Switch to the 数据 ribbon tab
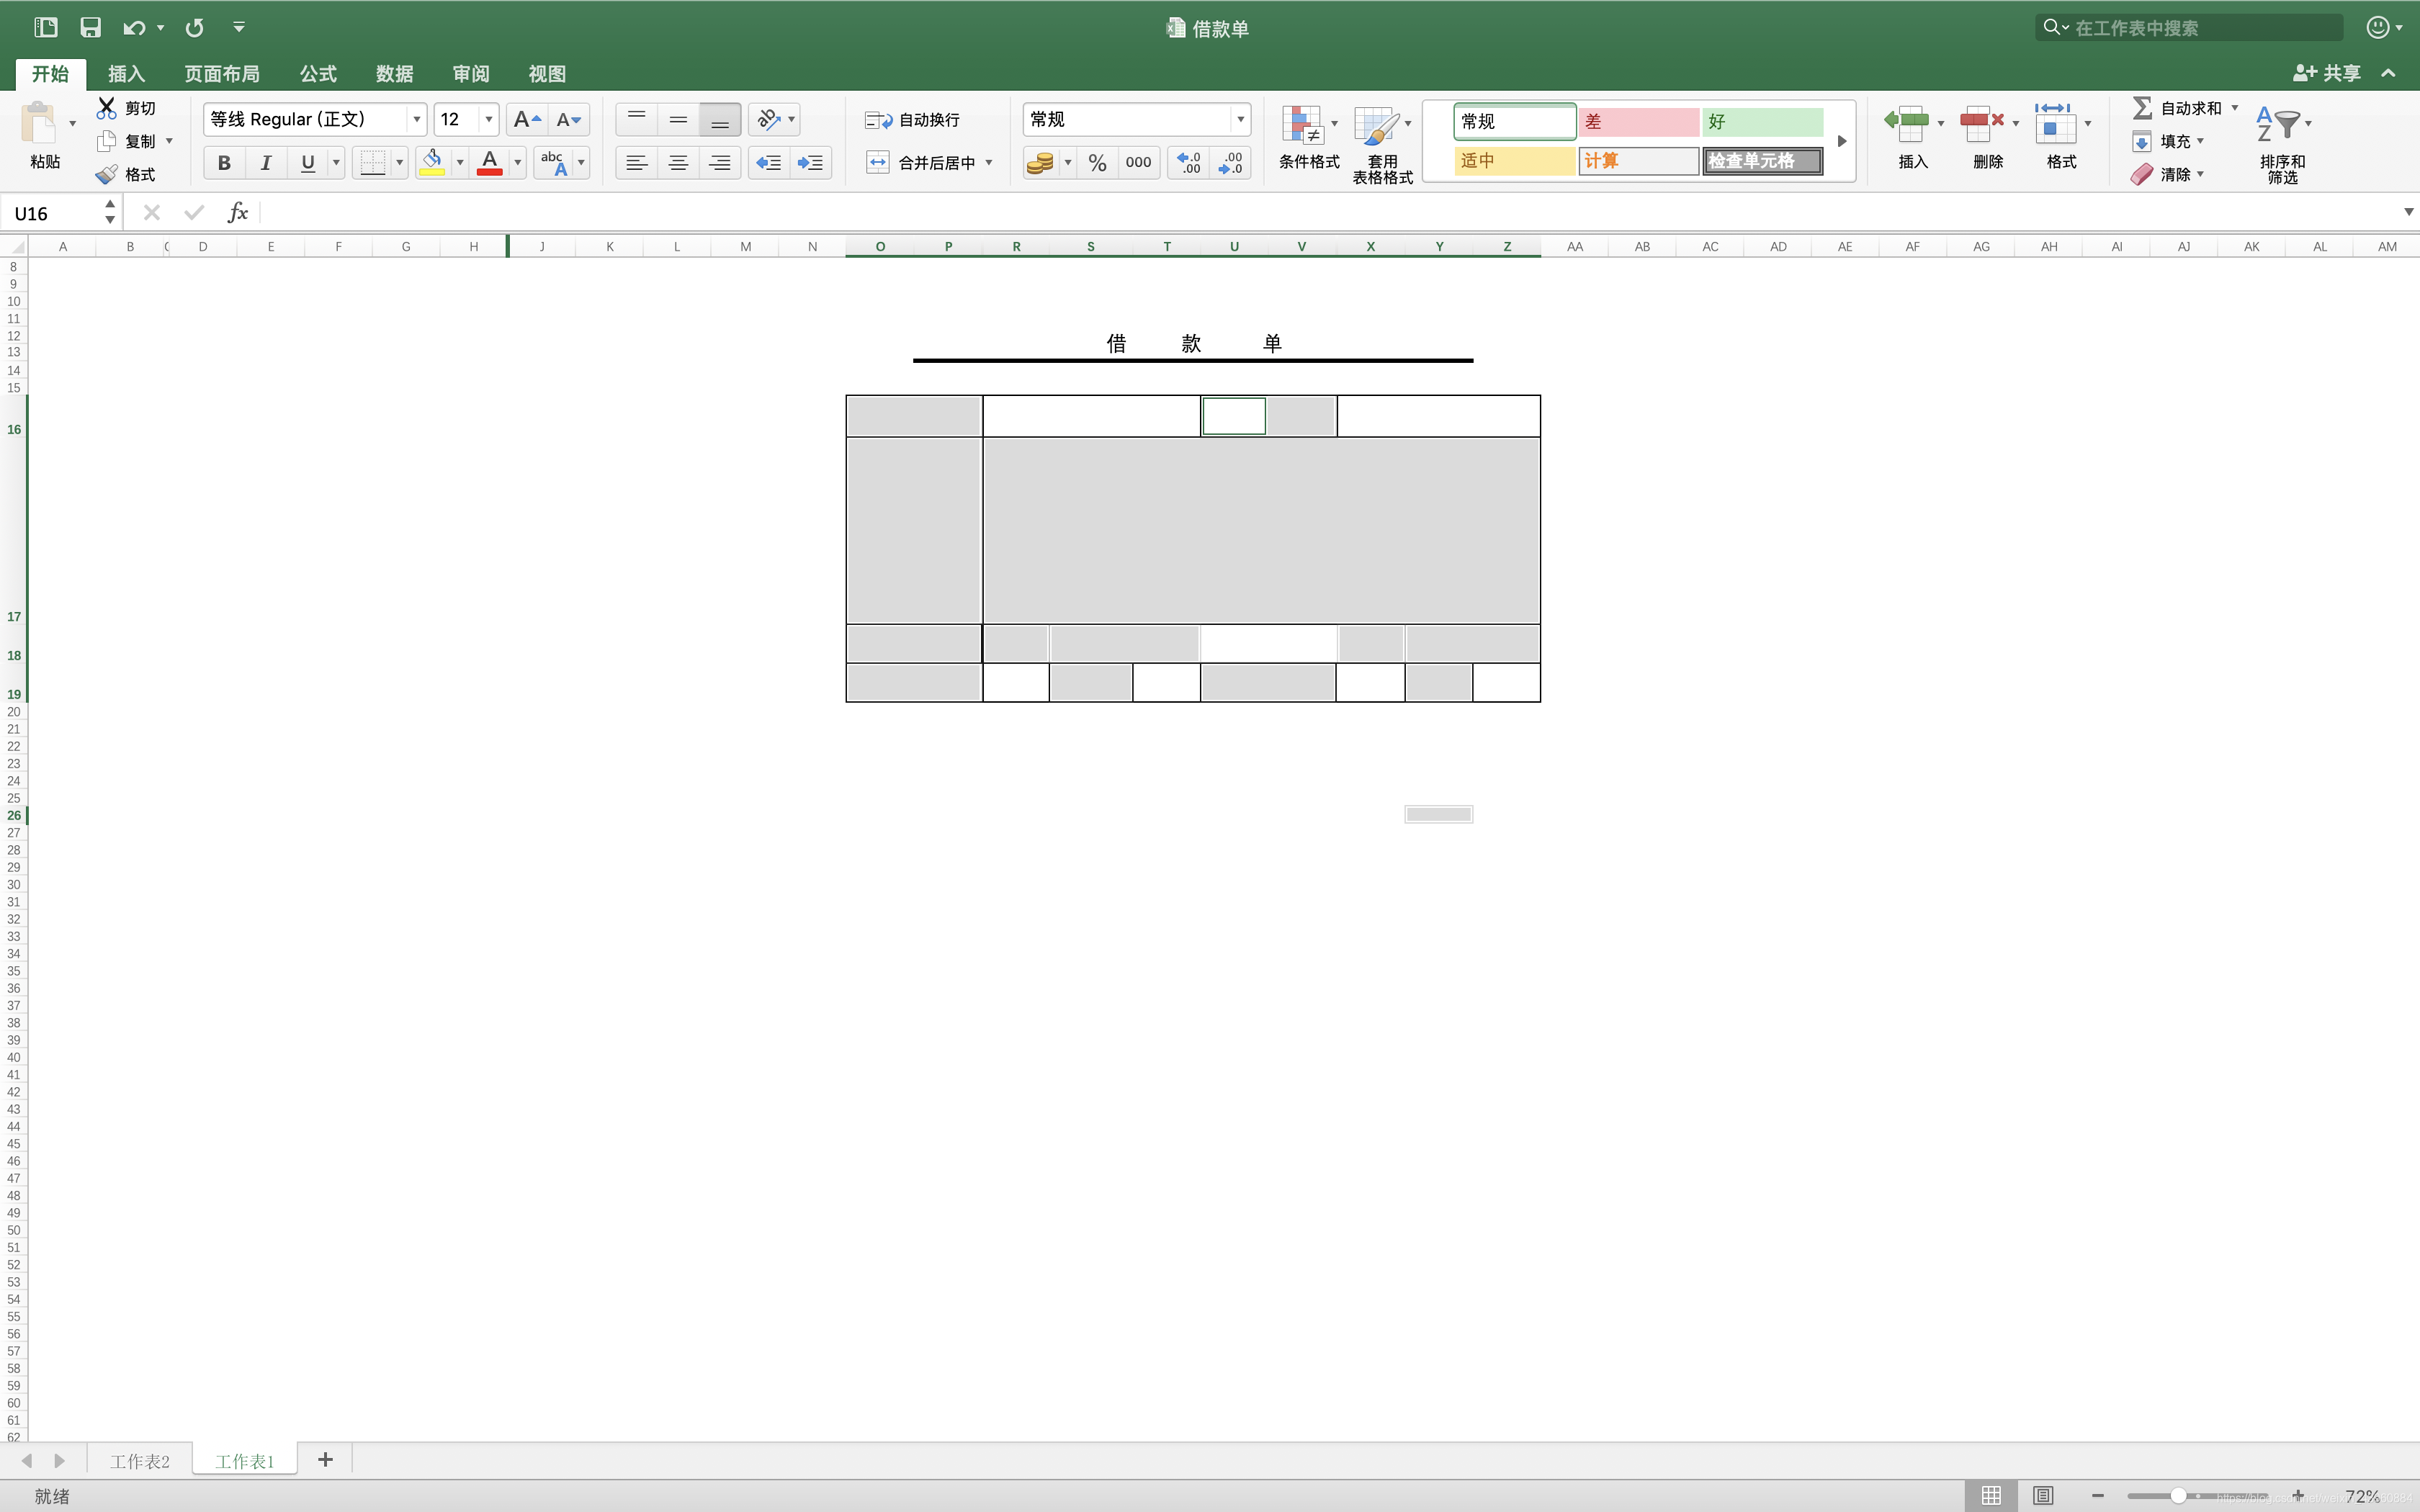This screenshot has height=1512, width=2420. click(x=394, y=74)
